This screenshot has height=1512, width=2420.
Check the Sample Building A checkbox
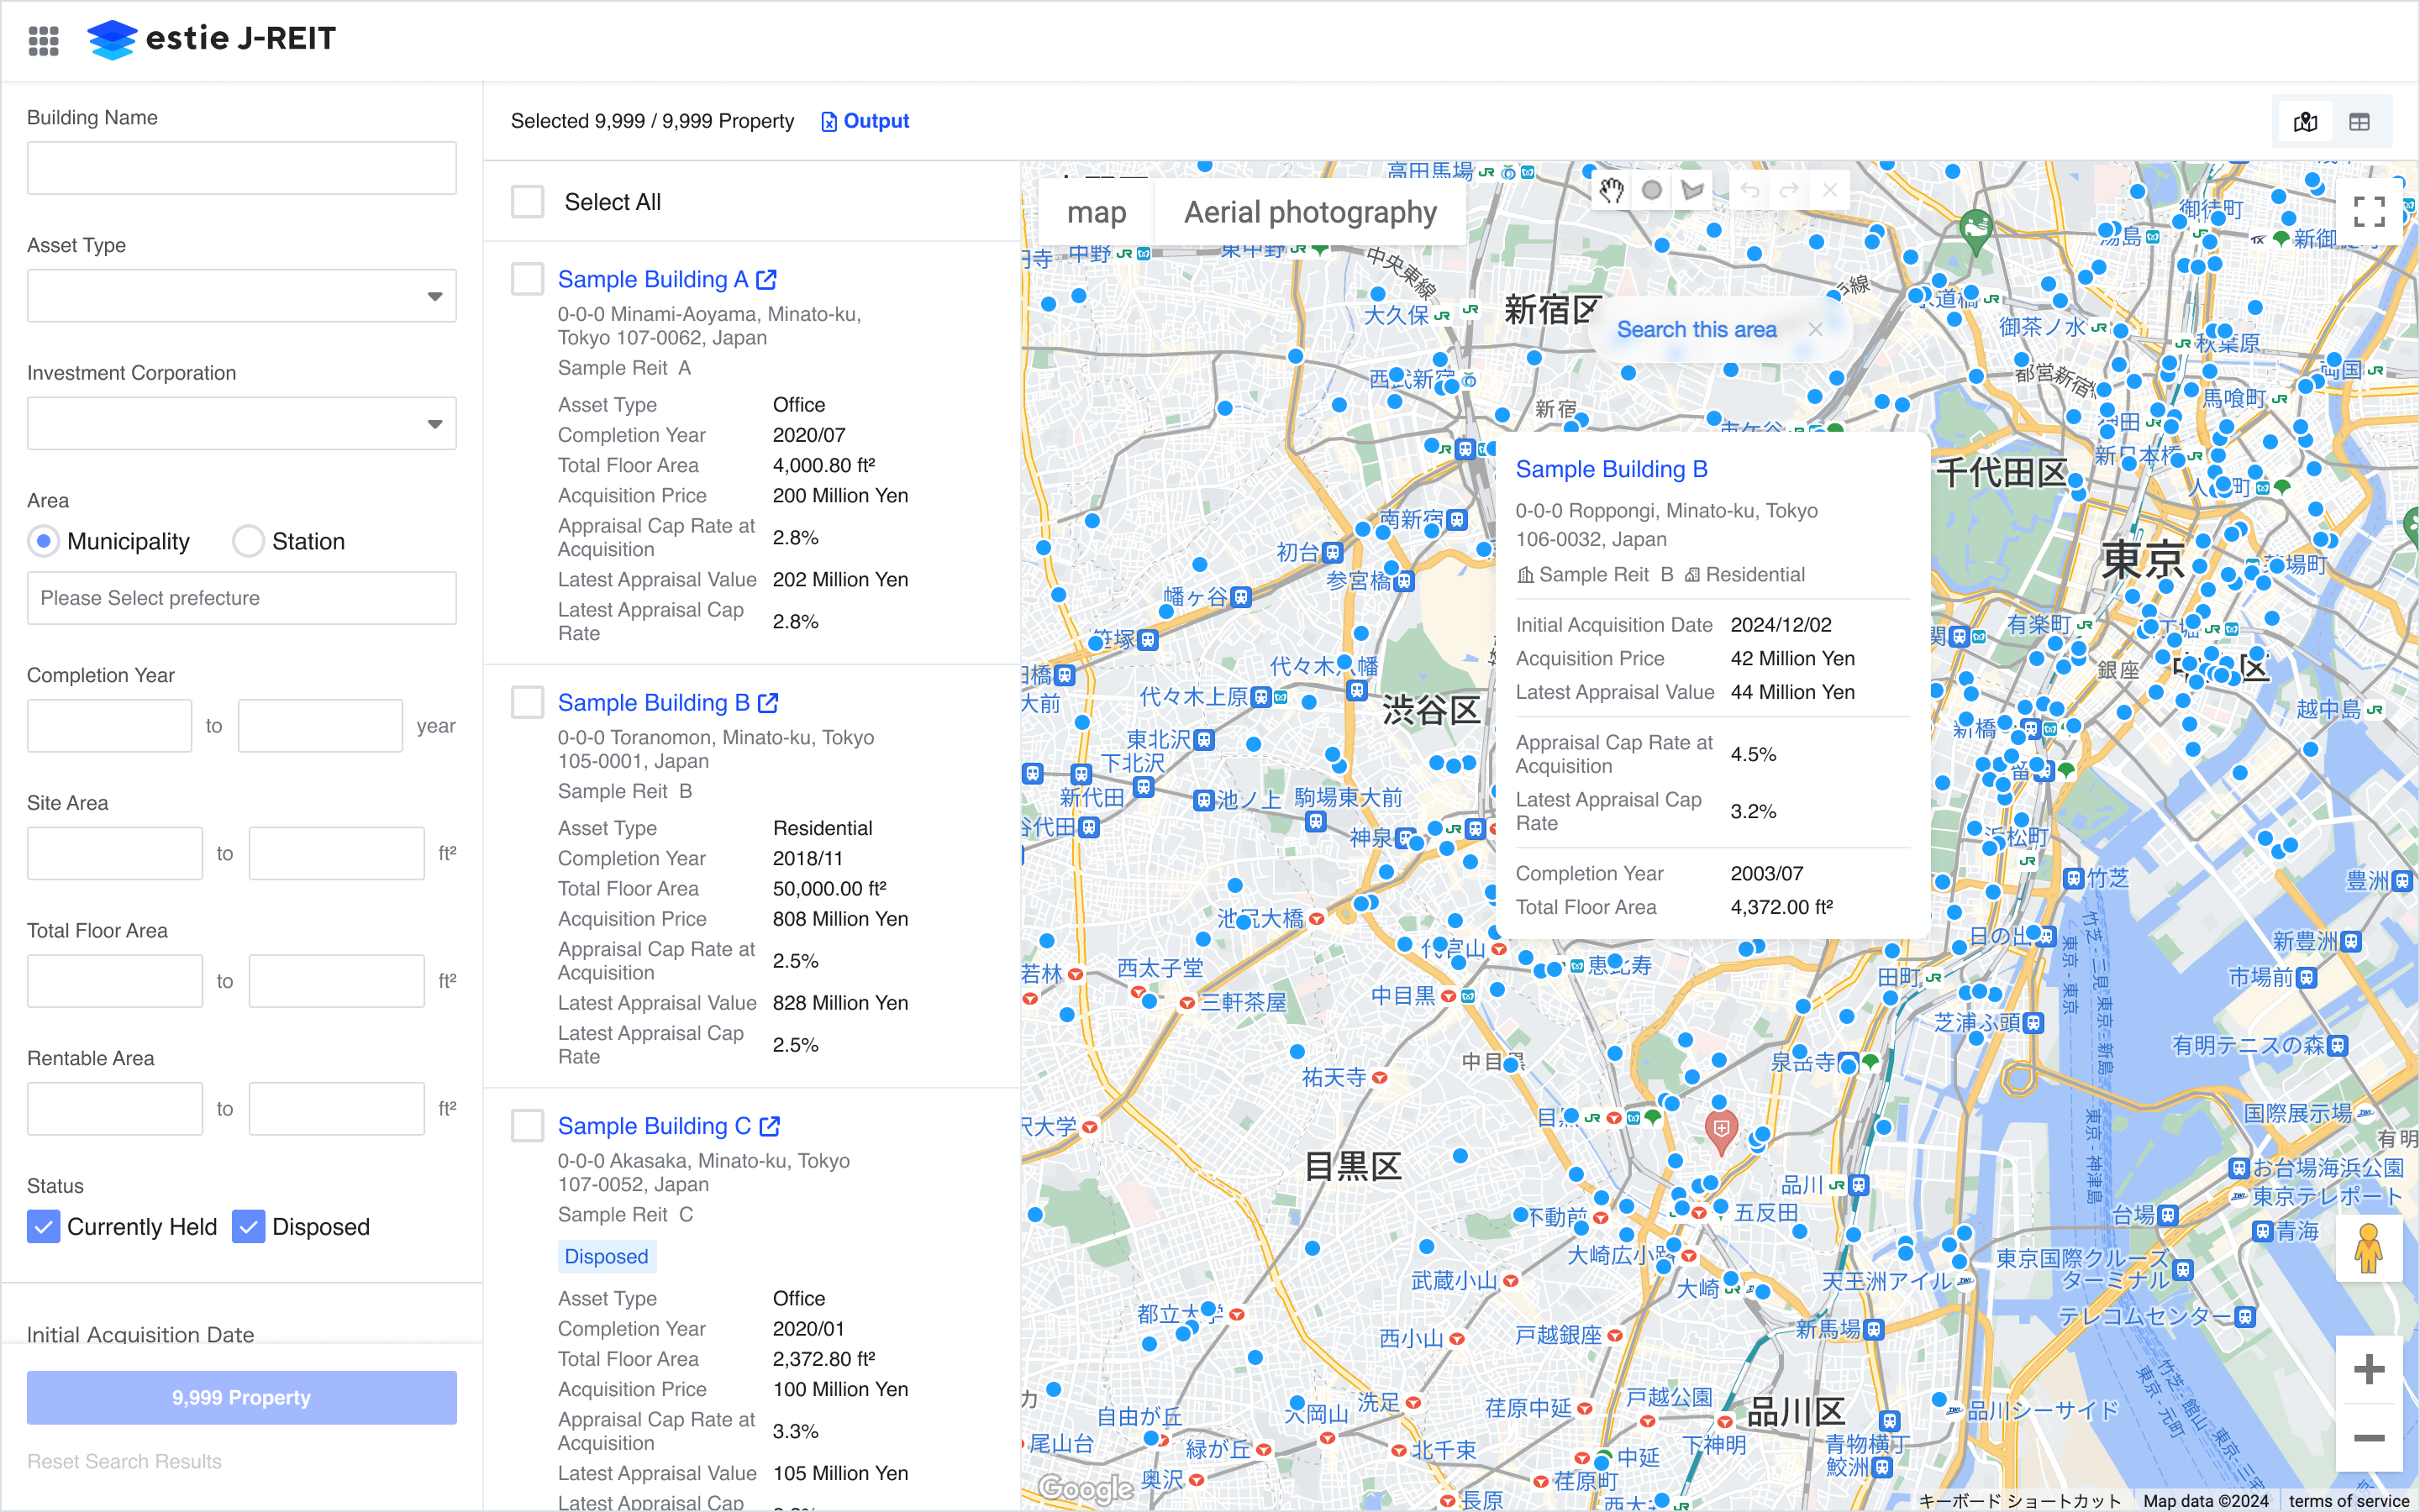[528, 279]
